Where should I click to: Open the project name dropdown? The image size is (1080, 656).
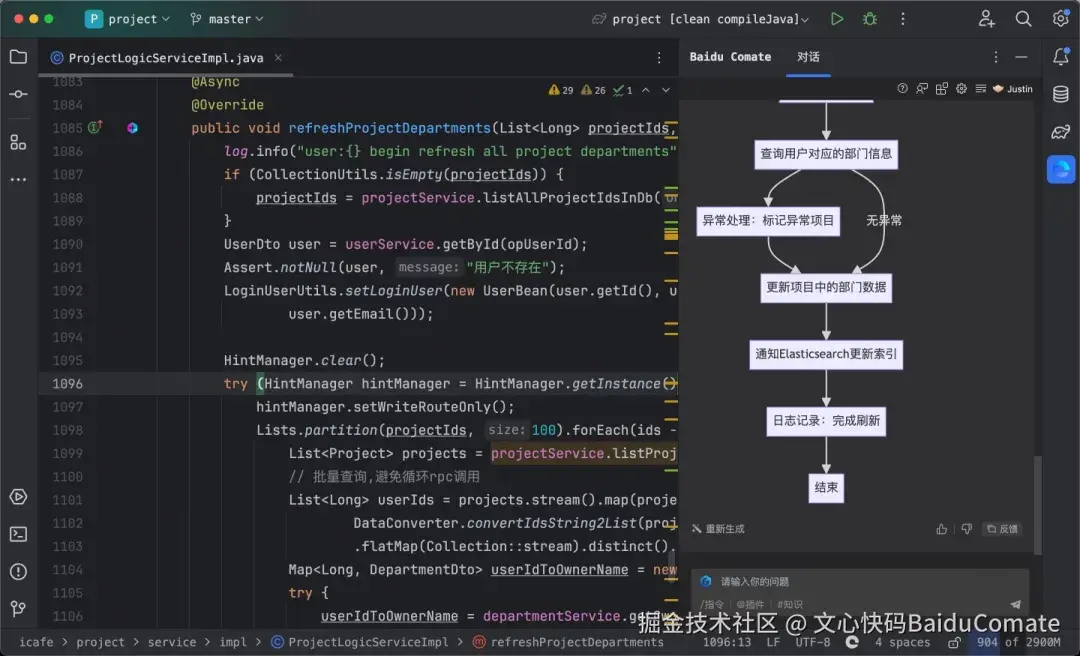point(128,19)
